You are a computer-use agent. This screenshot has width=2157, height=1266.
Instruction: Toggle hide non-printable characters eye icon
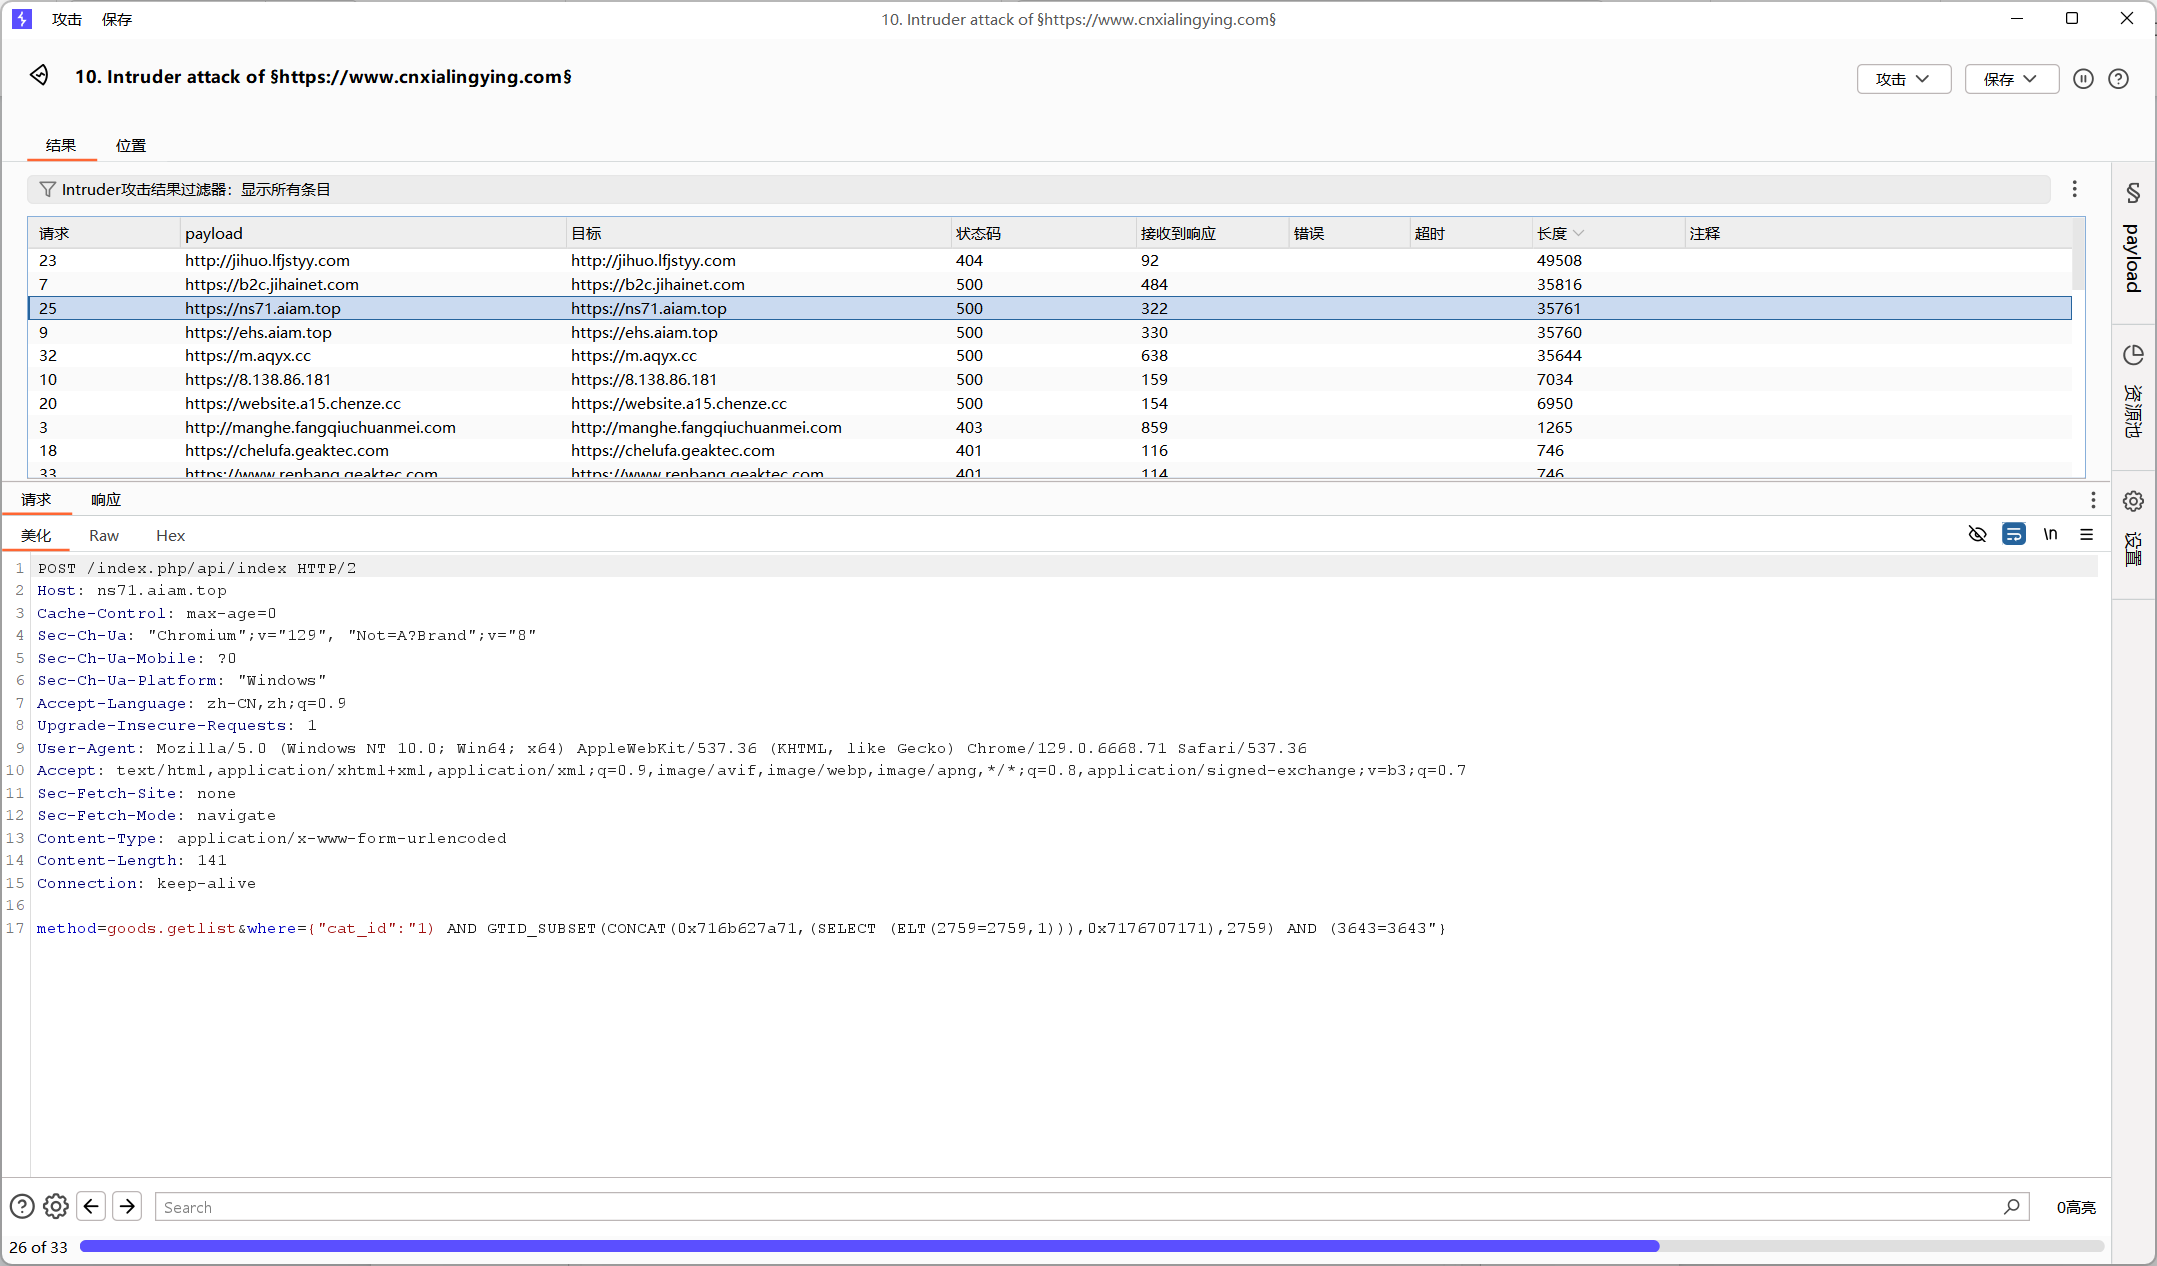1977,534
